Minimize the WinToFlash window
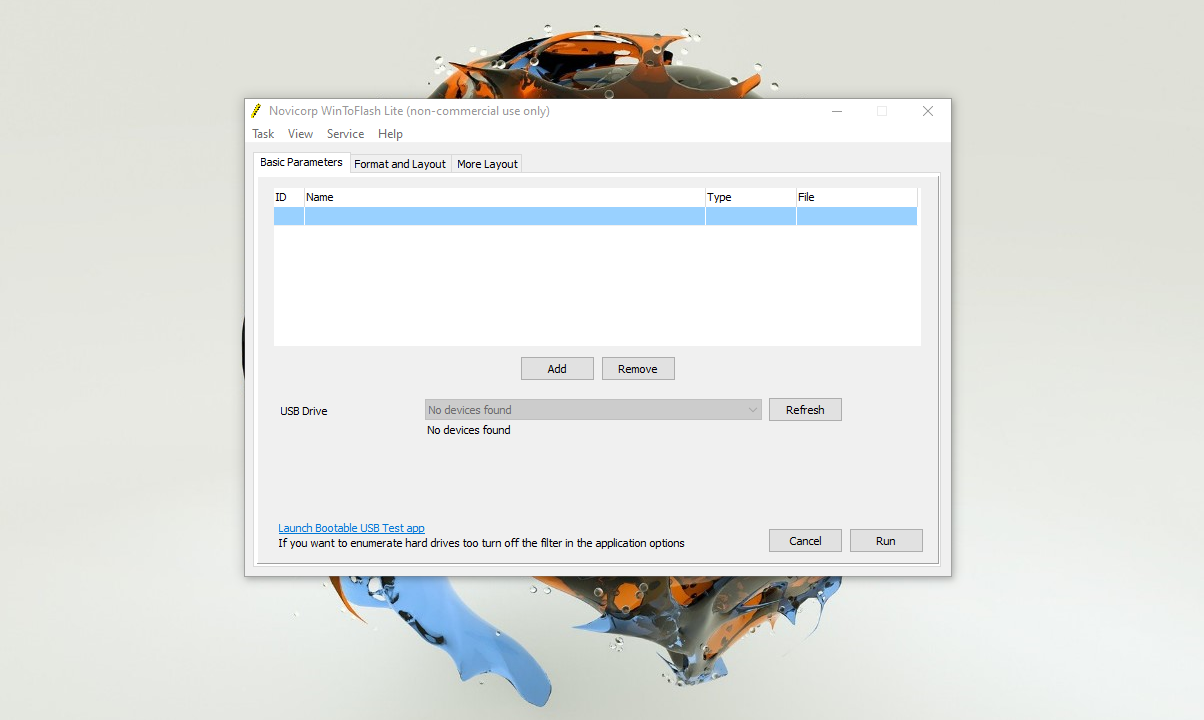Screen dimensions: 1204x720 (836, 111)
